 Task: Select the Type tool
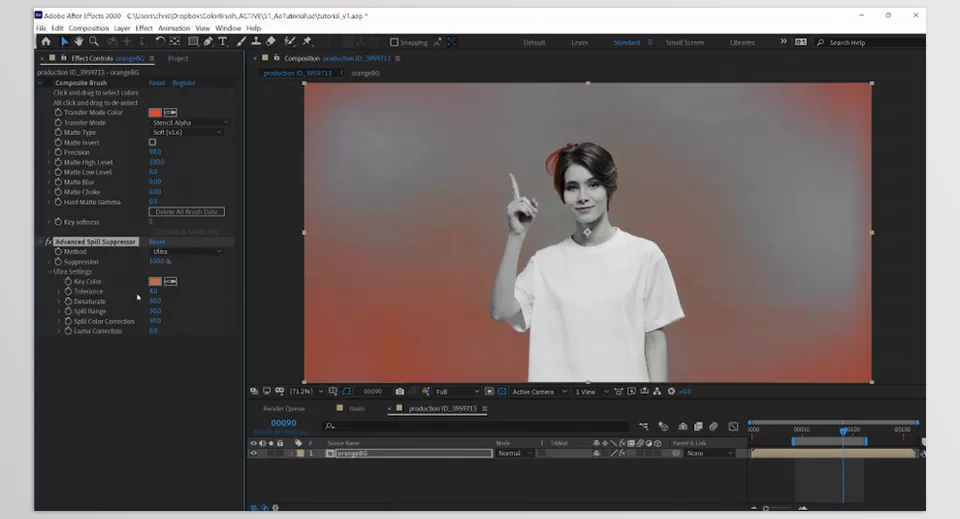(223, 42)
